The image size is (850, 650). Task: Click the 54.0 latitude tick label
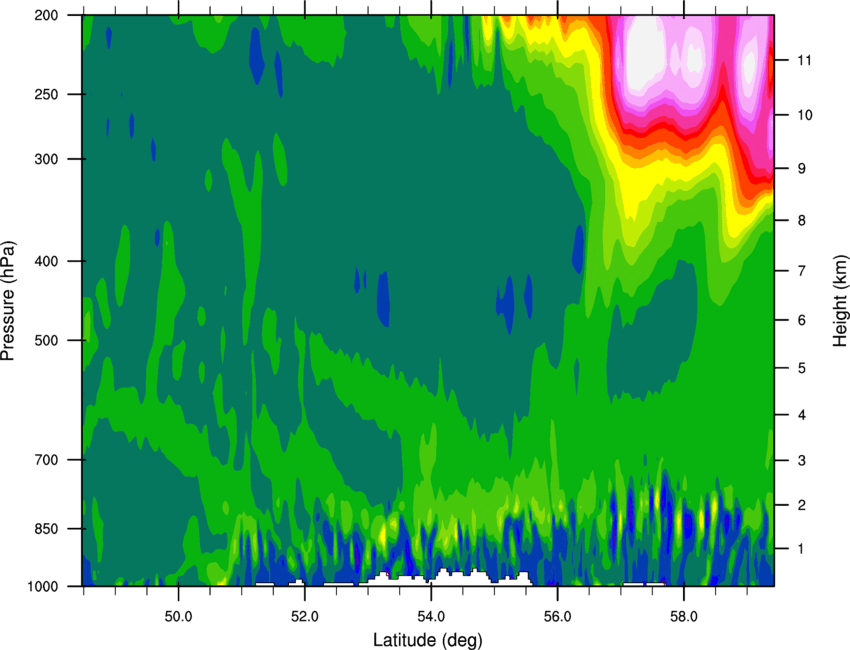431,617
